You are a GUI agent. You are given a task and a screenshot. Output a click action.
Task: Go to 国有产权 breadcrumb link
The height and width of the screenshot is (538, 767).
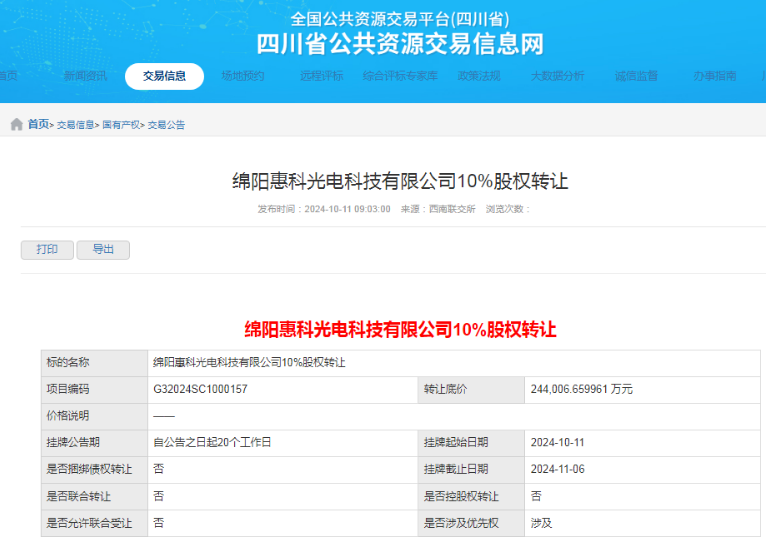121,125
